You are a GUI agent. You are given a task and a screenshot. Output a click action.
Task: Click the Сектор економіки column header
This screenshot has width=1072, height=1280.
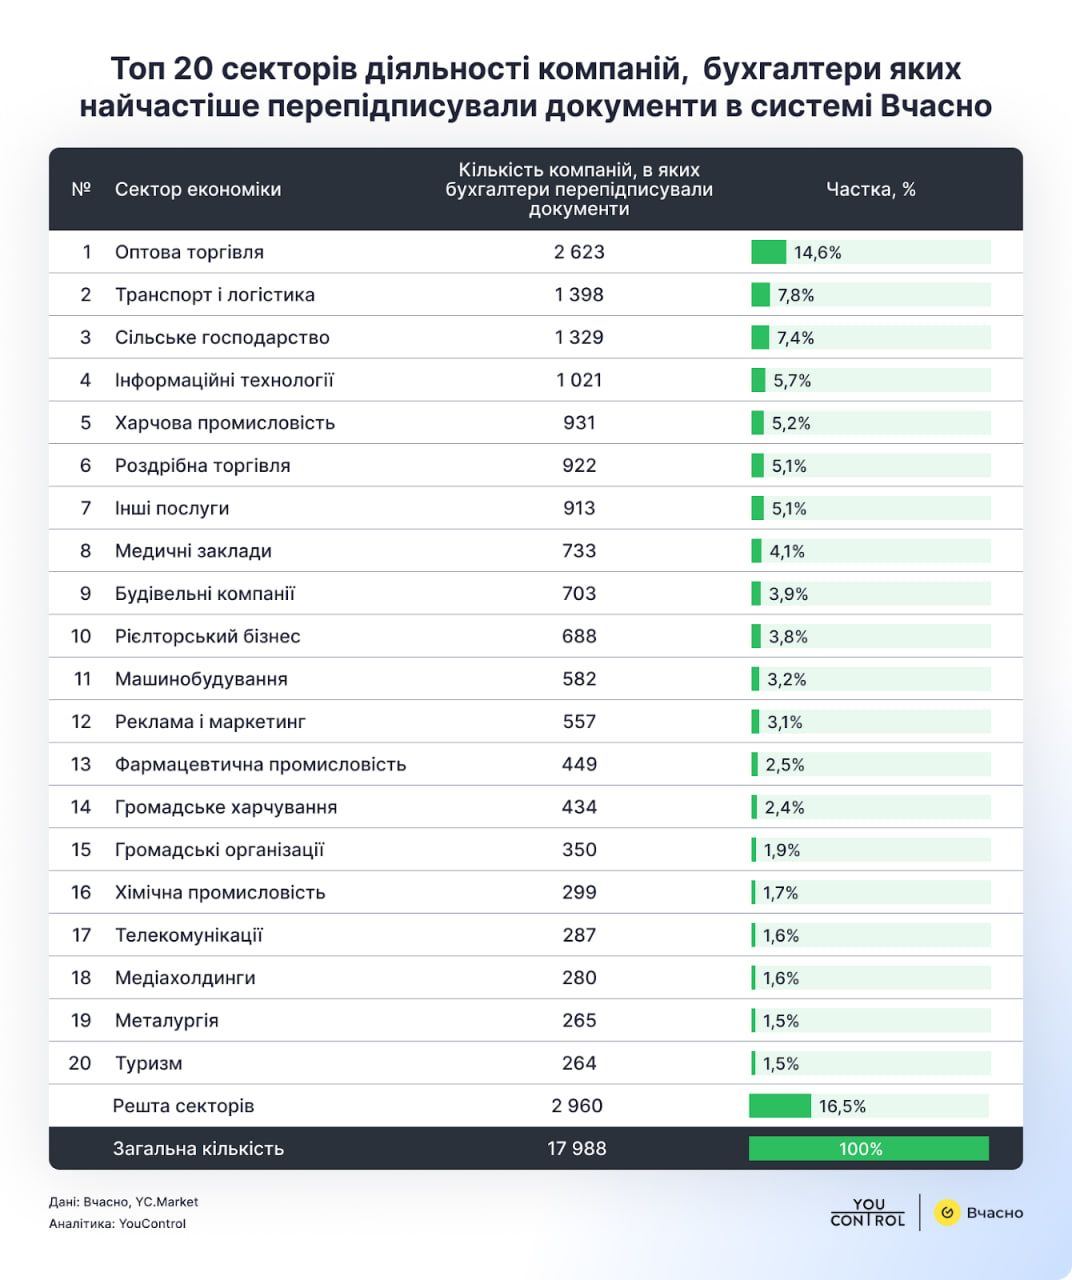[198, 189]
